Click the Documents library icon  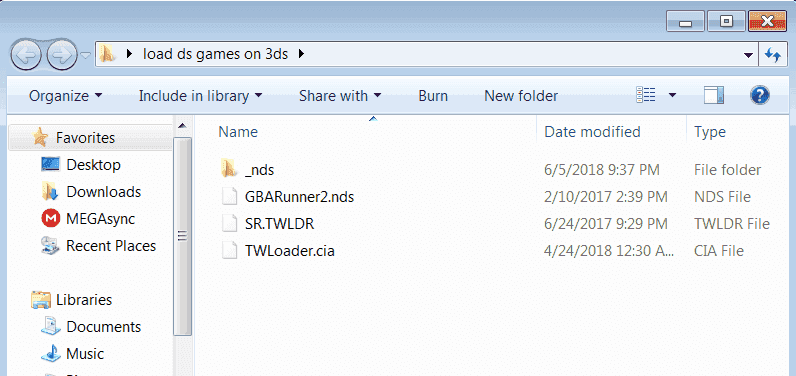(51, 326)
